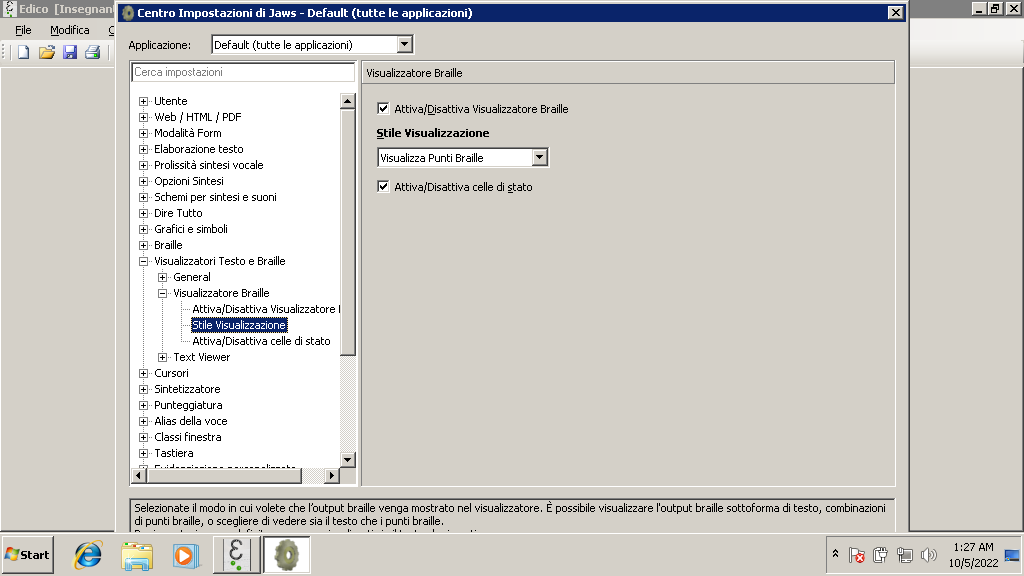The height and width of the screenshot is (576, 1024).
Task: Expand the Text Viewer subnode
Action: click(163, 357)
